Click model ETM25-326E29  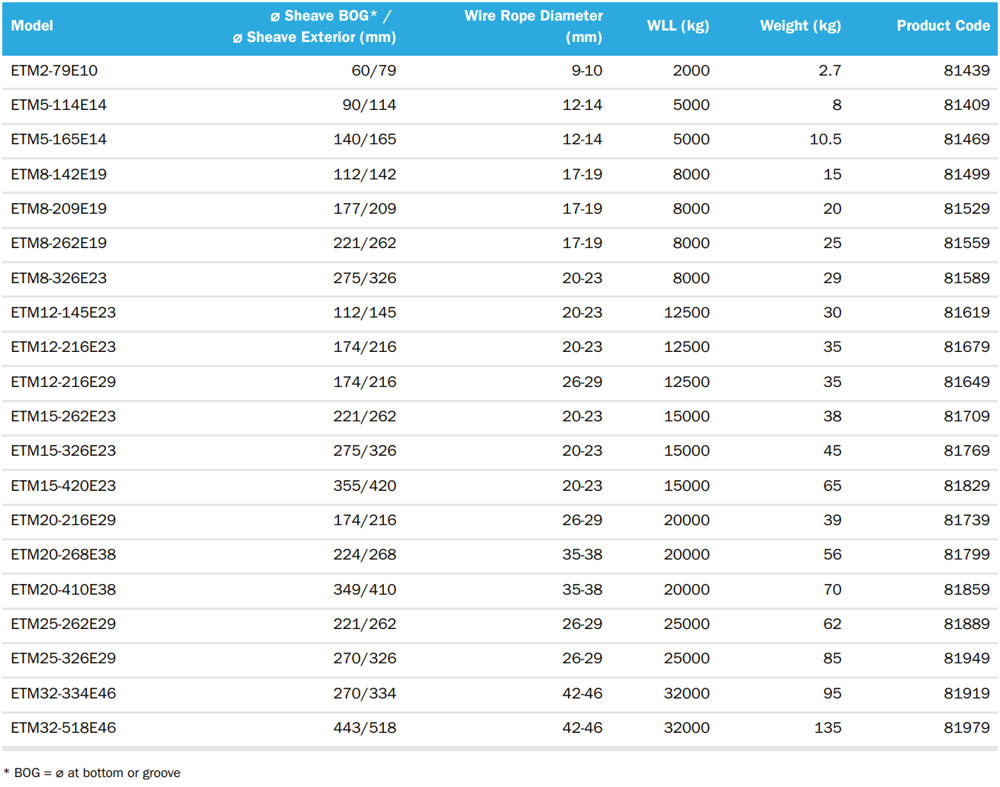click(x=63, y=659)
